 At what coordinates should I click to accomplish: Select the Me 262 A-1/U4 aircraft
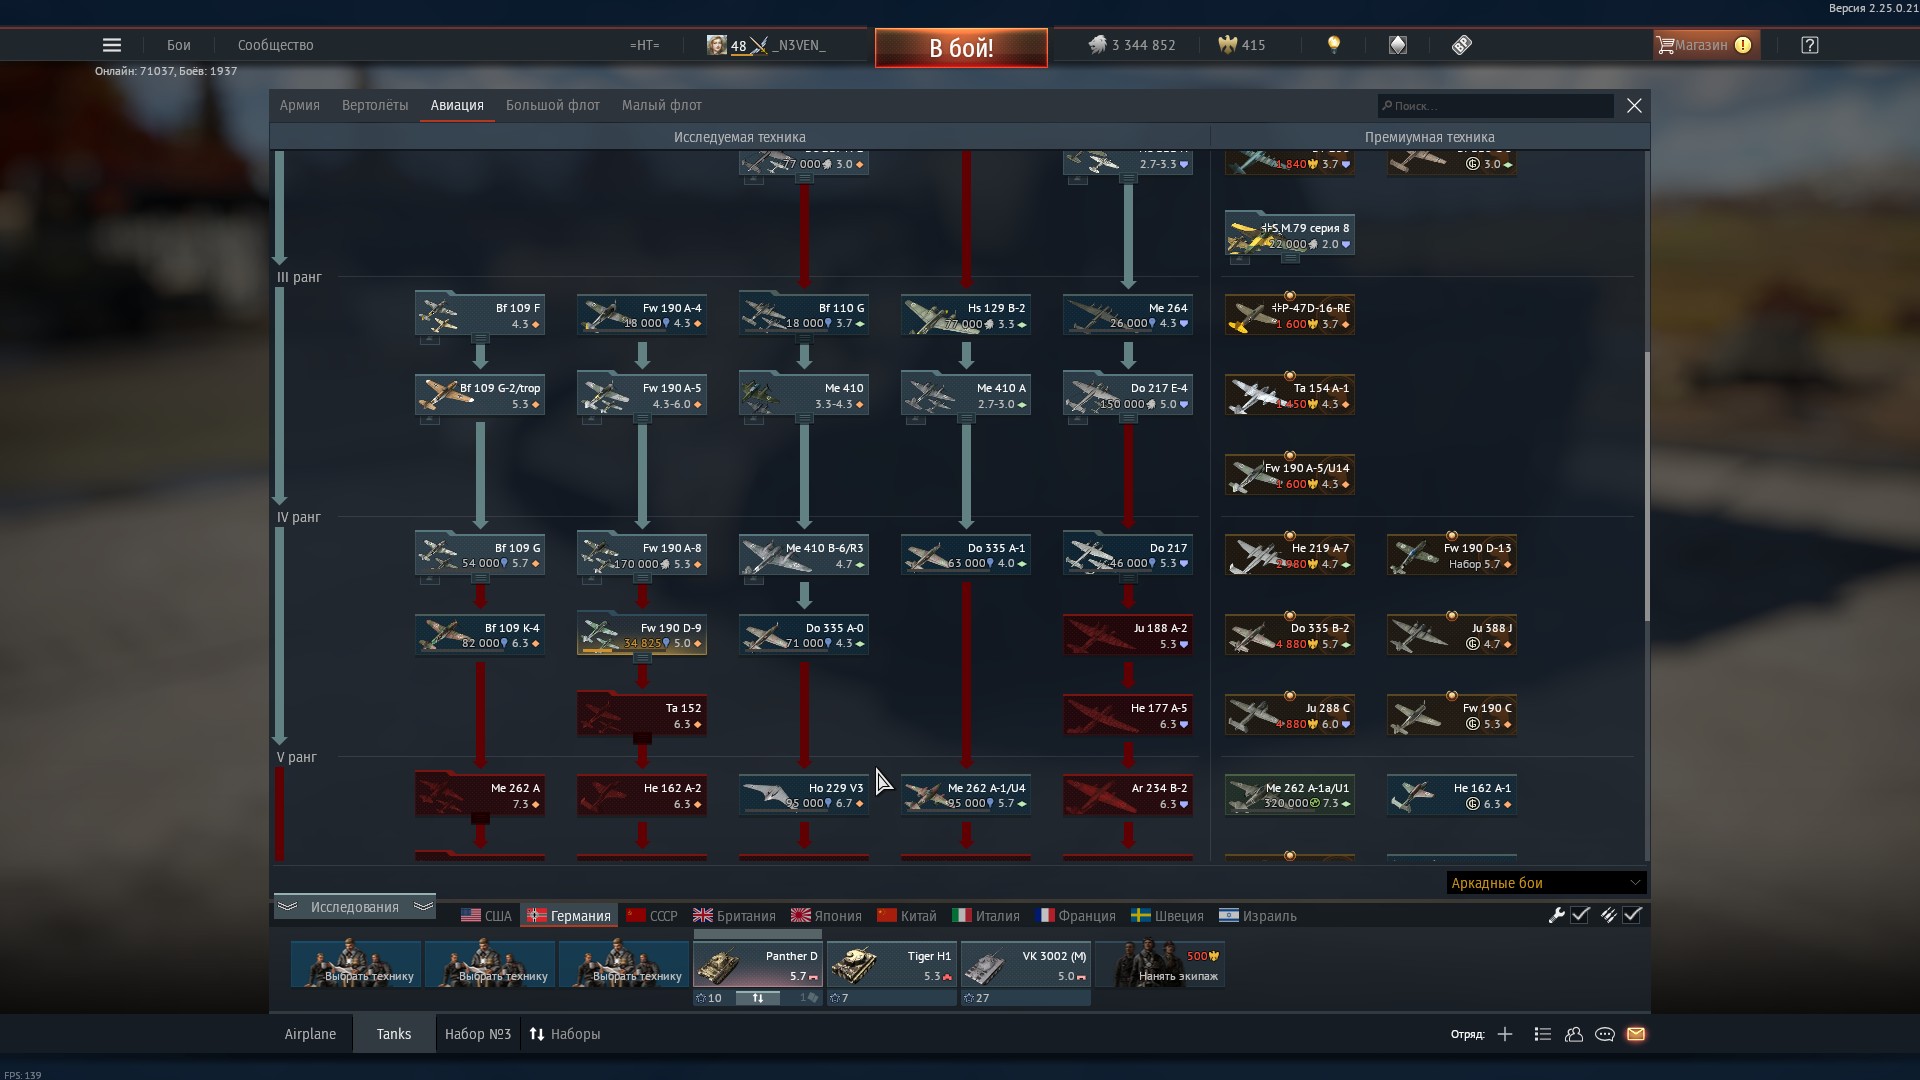pos(966,795)
